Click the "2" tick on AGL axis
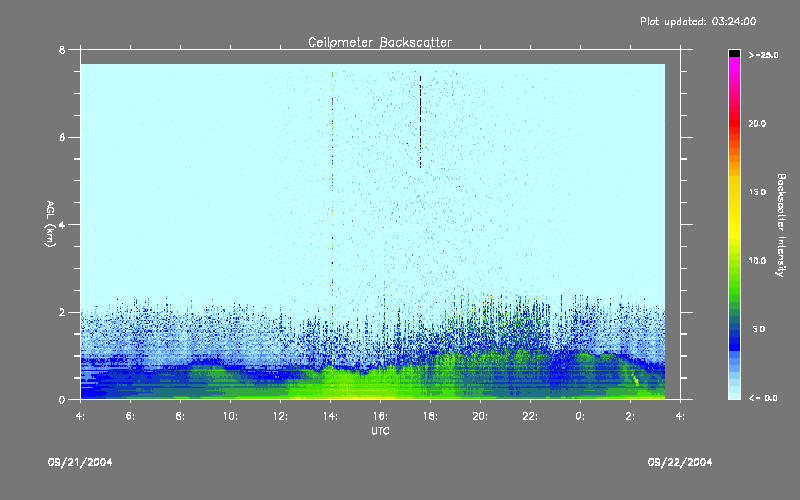Image resolution: width=800 pixels, height=500 pixels. click(62, 312)
